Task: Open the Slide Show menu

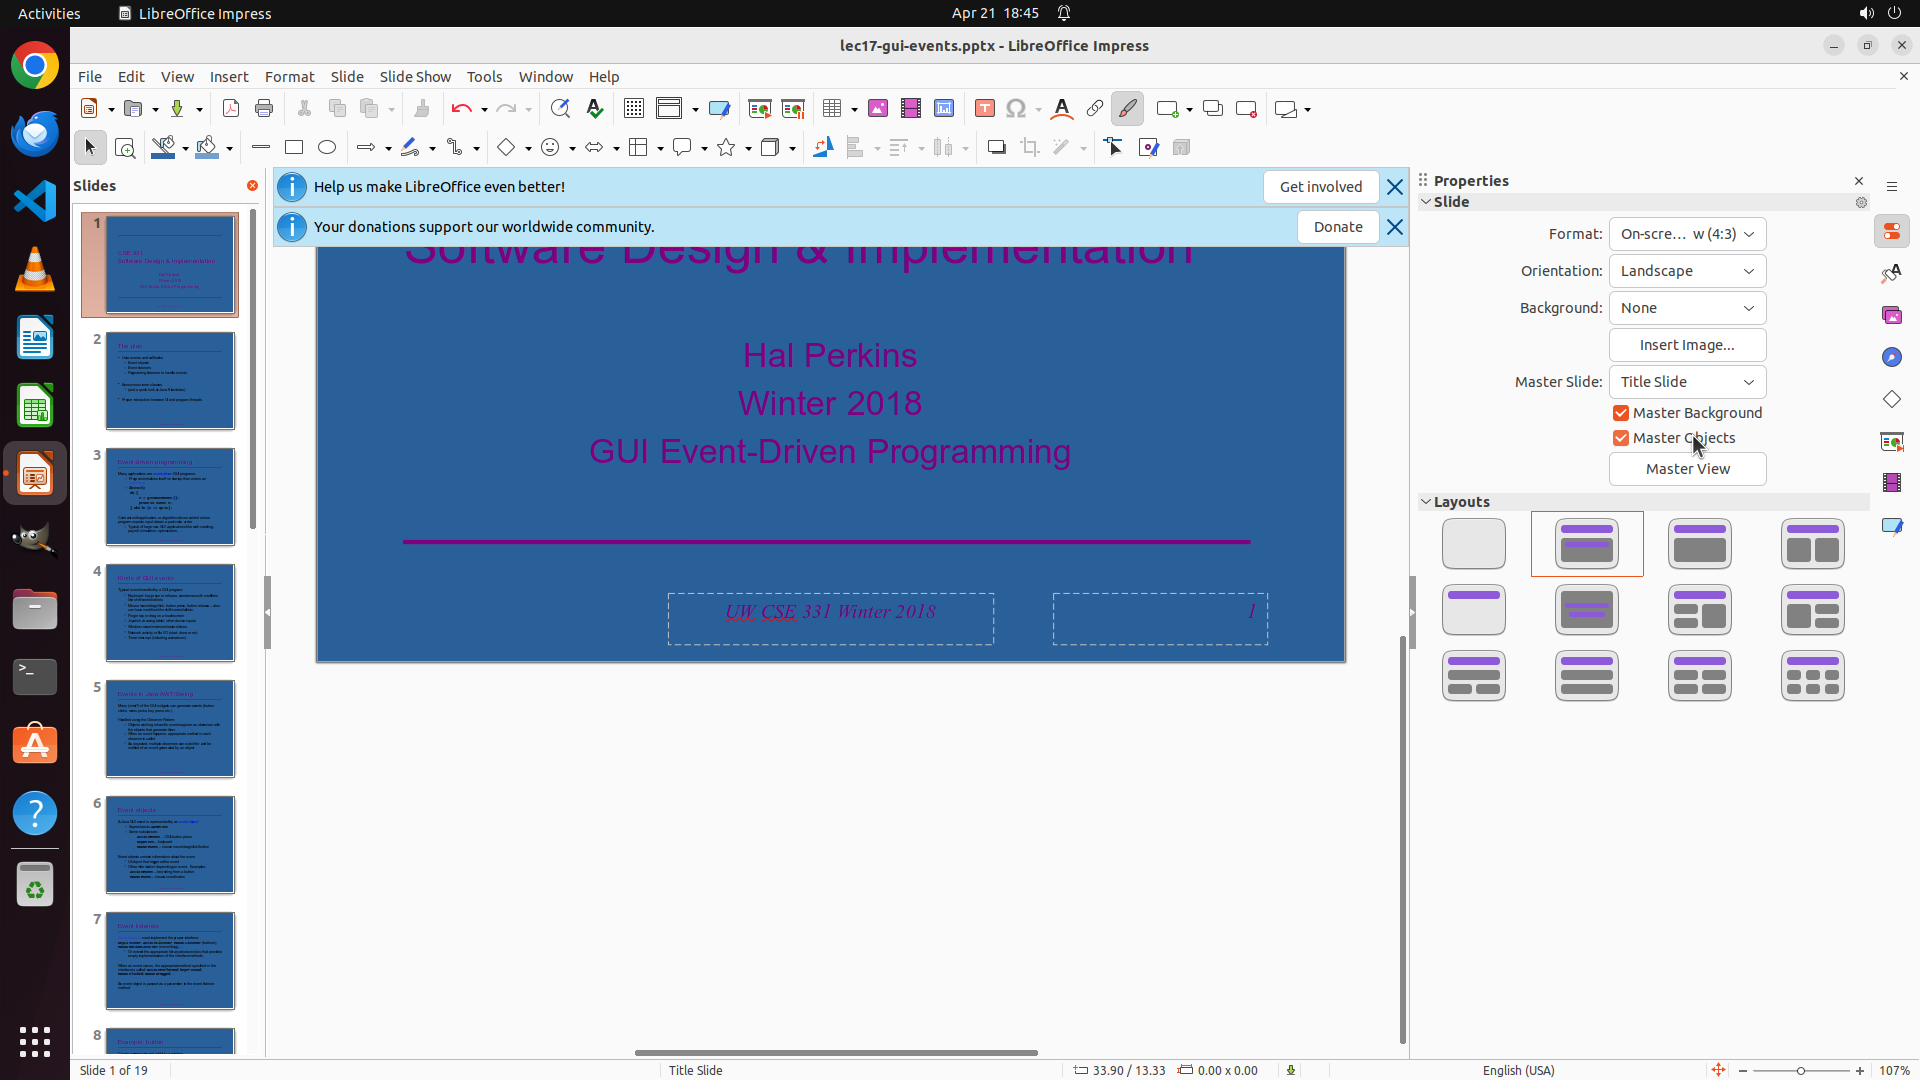Action: (x=415, y=77)
